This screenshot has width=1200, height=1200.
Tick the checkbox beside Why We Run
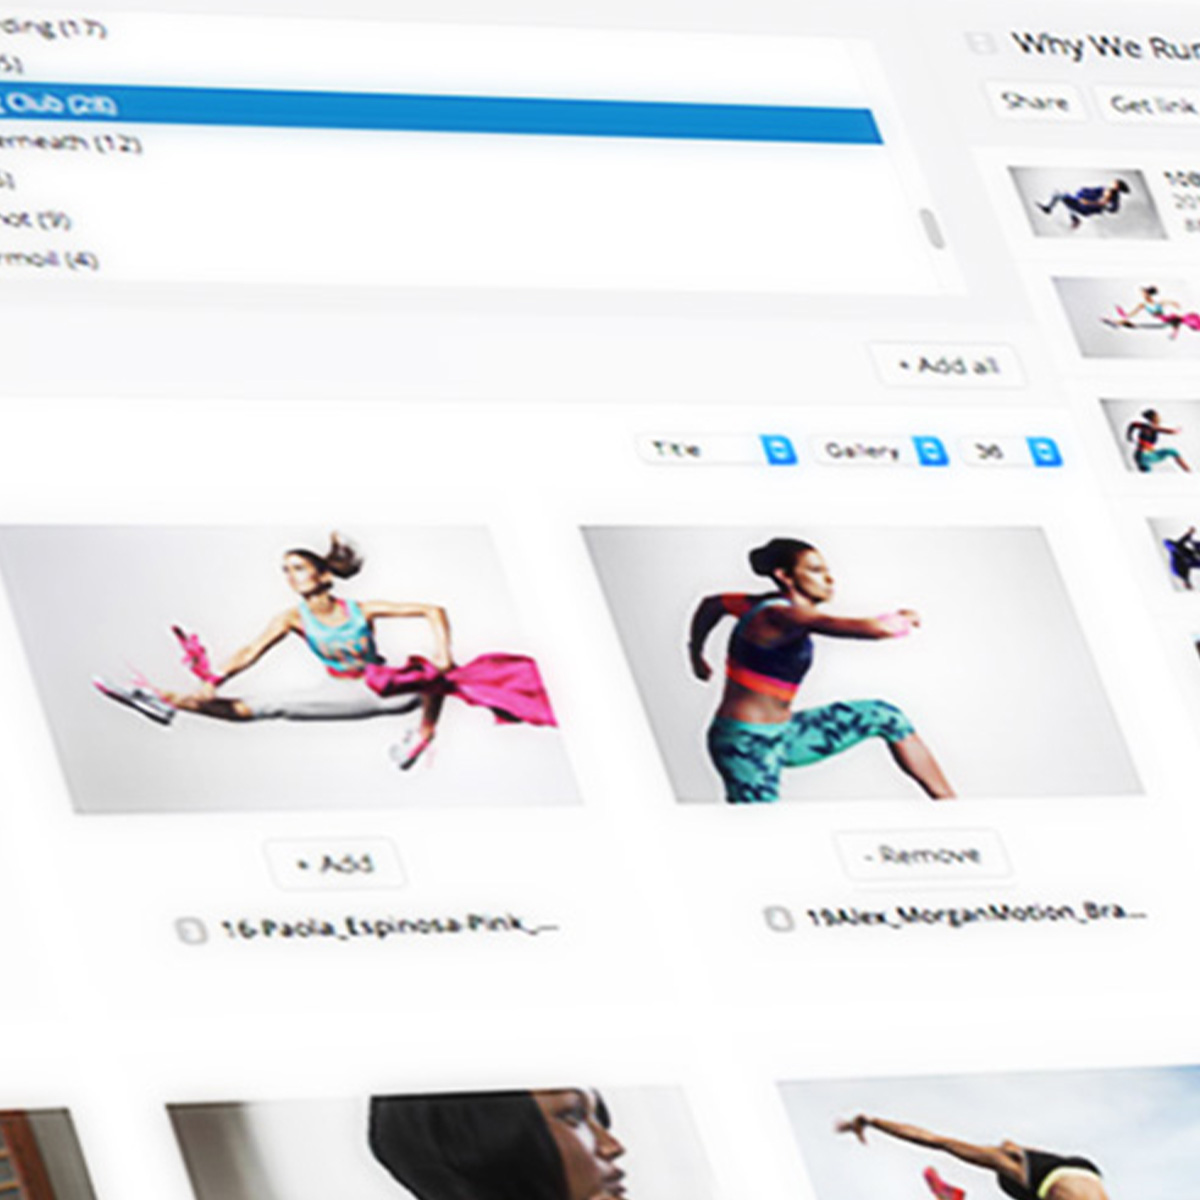coord(983,42)
